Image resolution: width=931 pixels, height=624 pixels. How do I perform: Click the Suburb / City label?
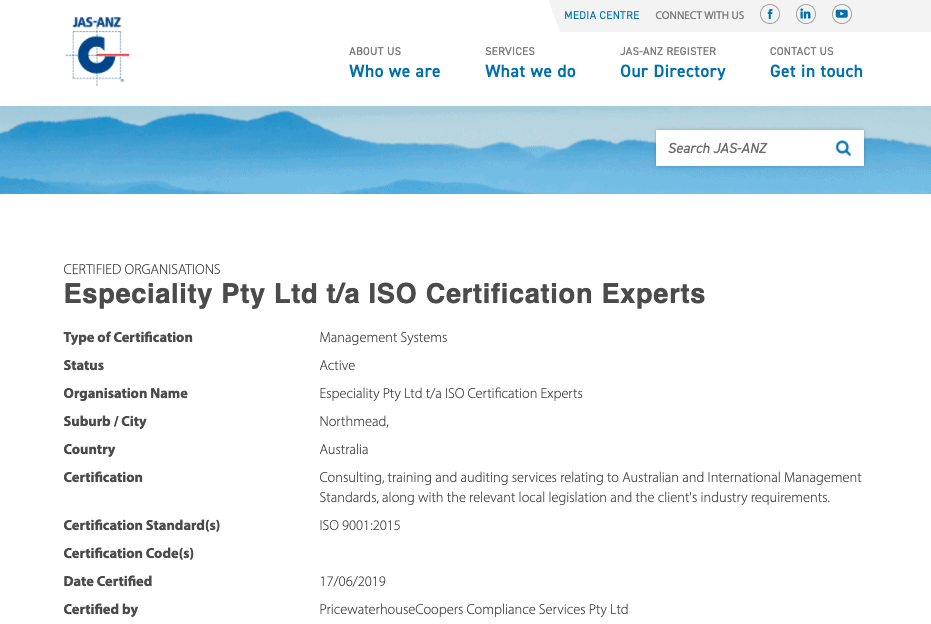click(x=105, y=421)
